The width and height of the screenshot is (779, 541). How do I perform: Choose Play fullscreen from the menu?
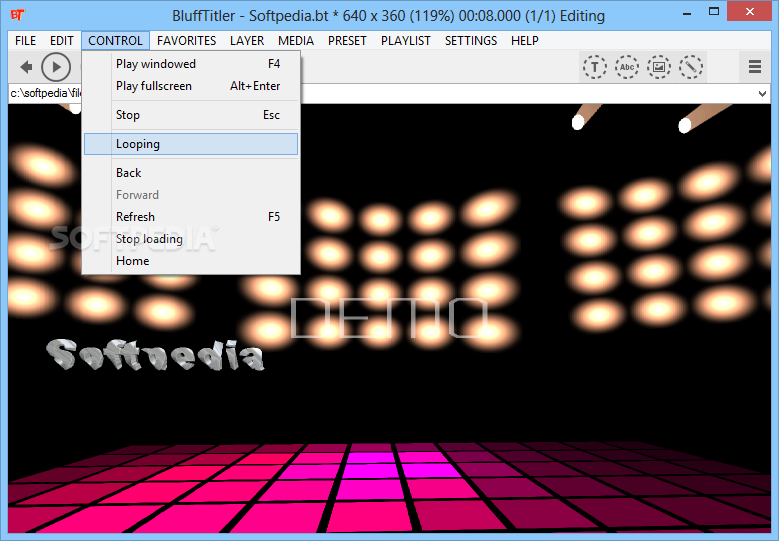point(191,86)
